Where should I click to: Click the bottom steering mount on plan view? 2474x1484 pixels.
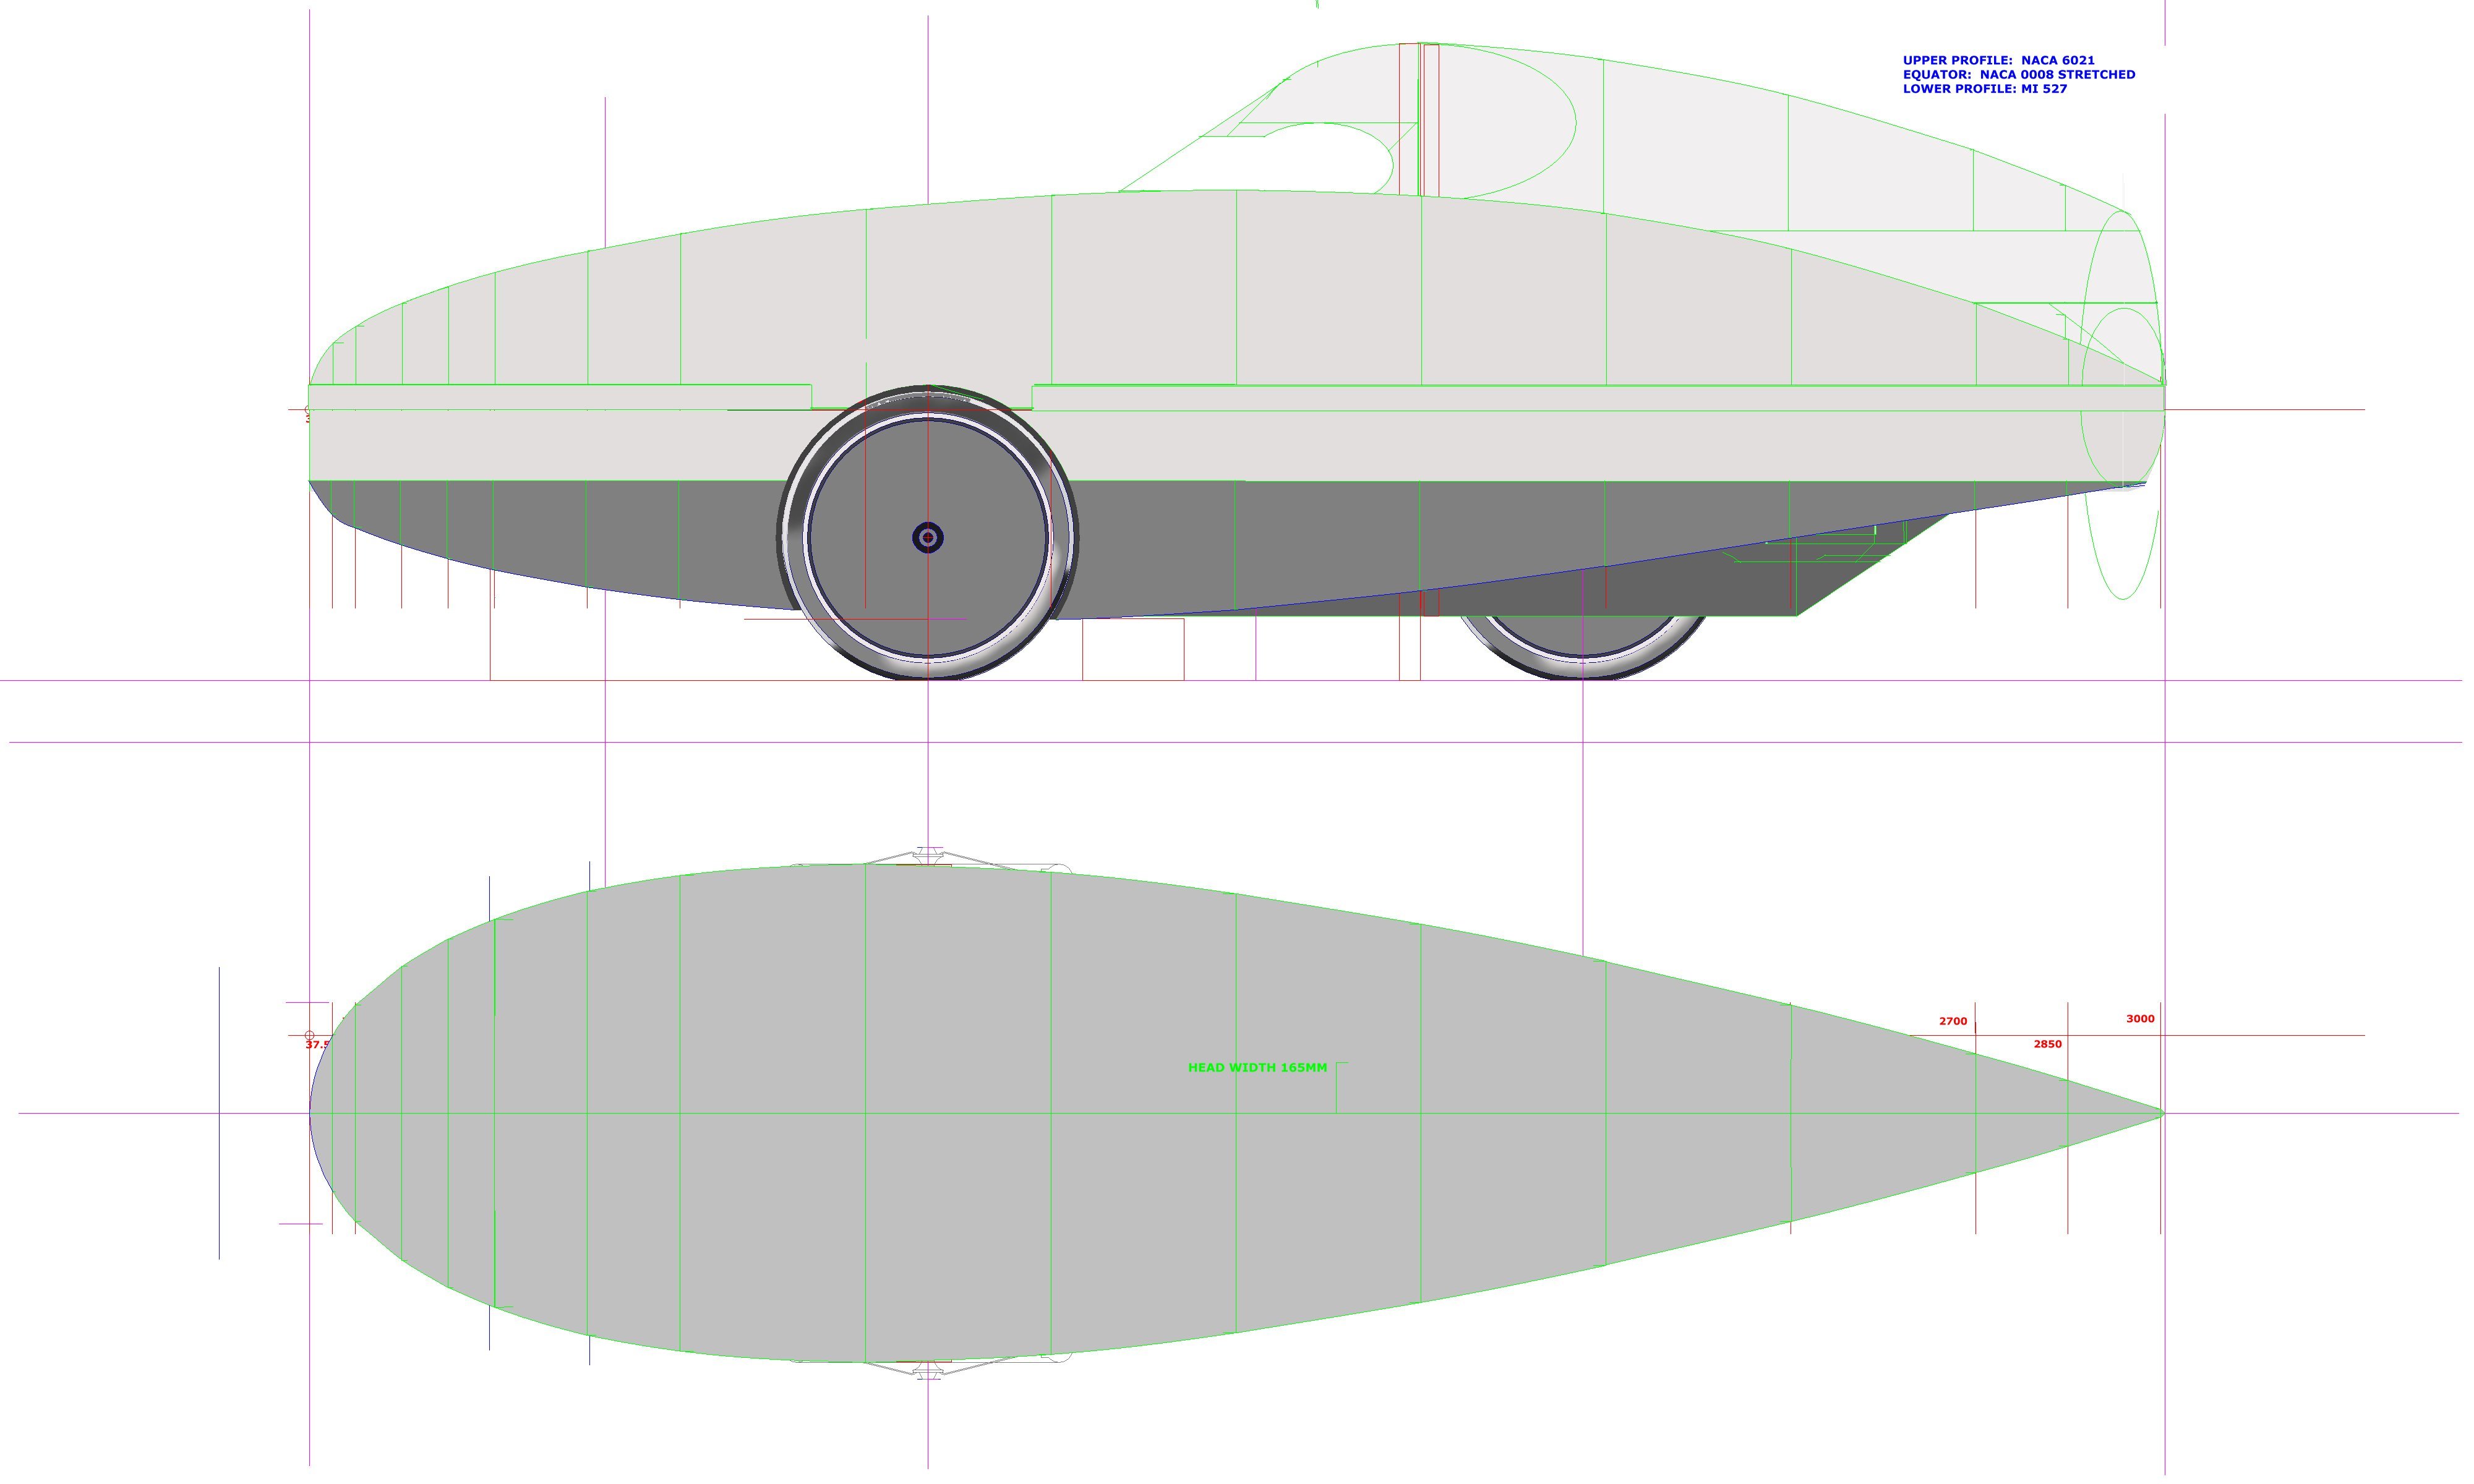coord(929,1371)
